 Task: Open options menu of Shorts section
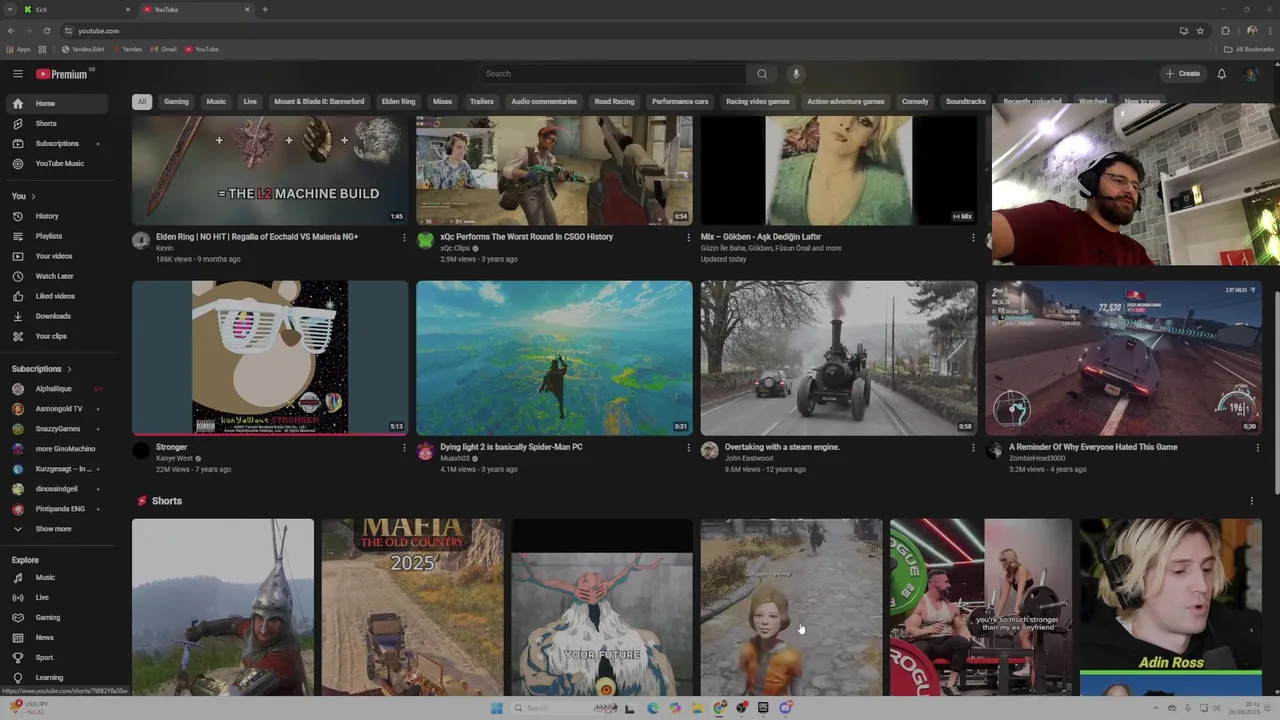1251,501
